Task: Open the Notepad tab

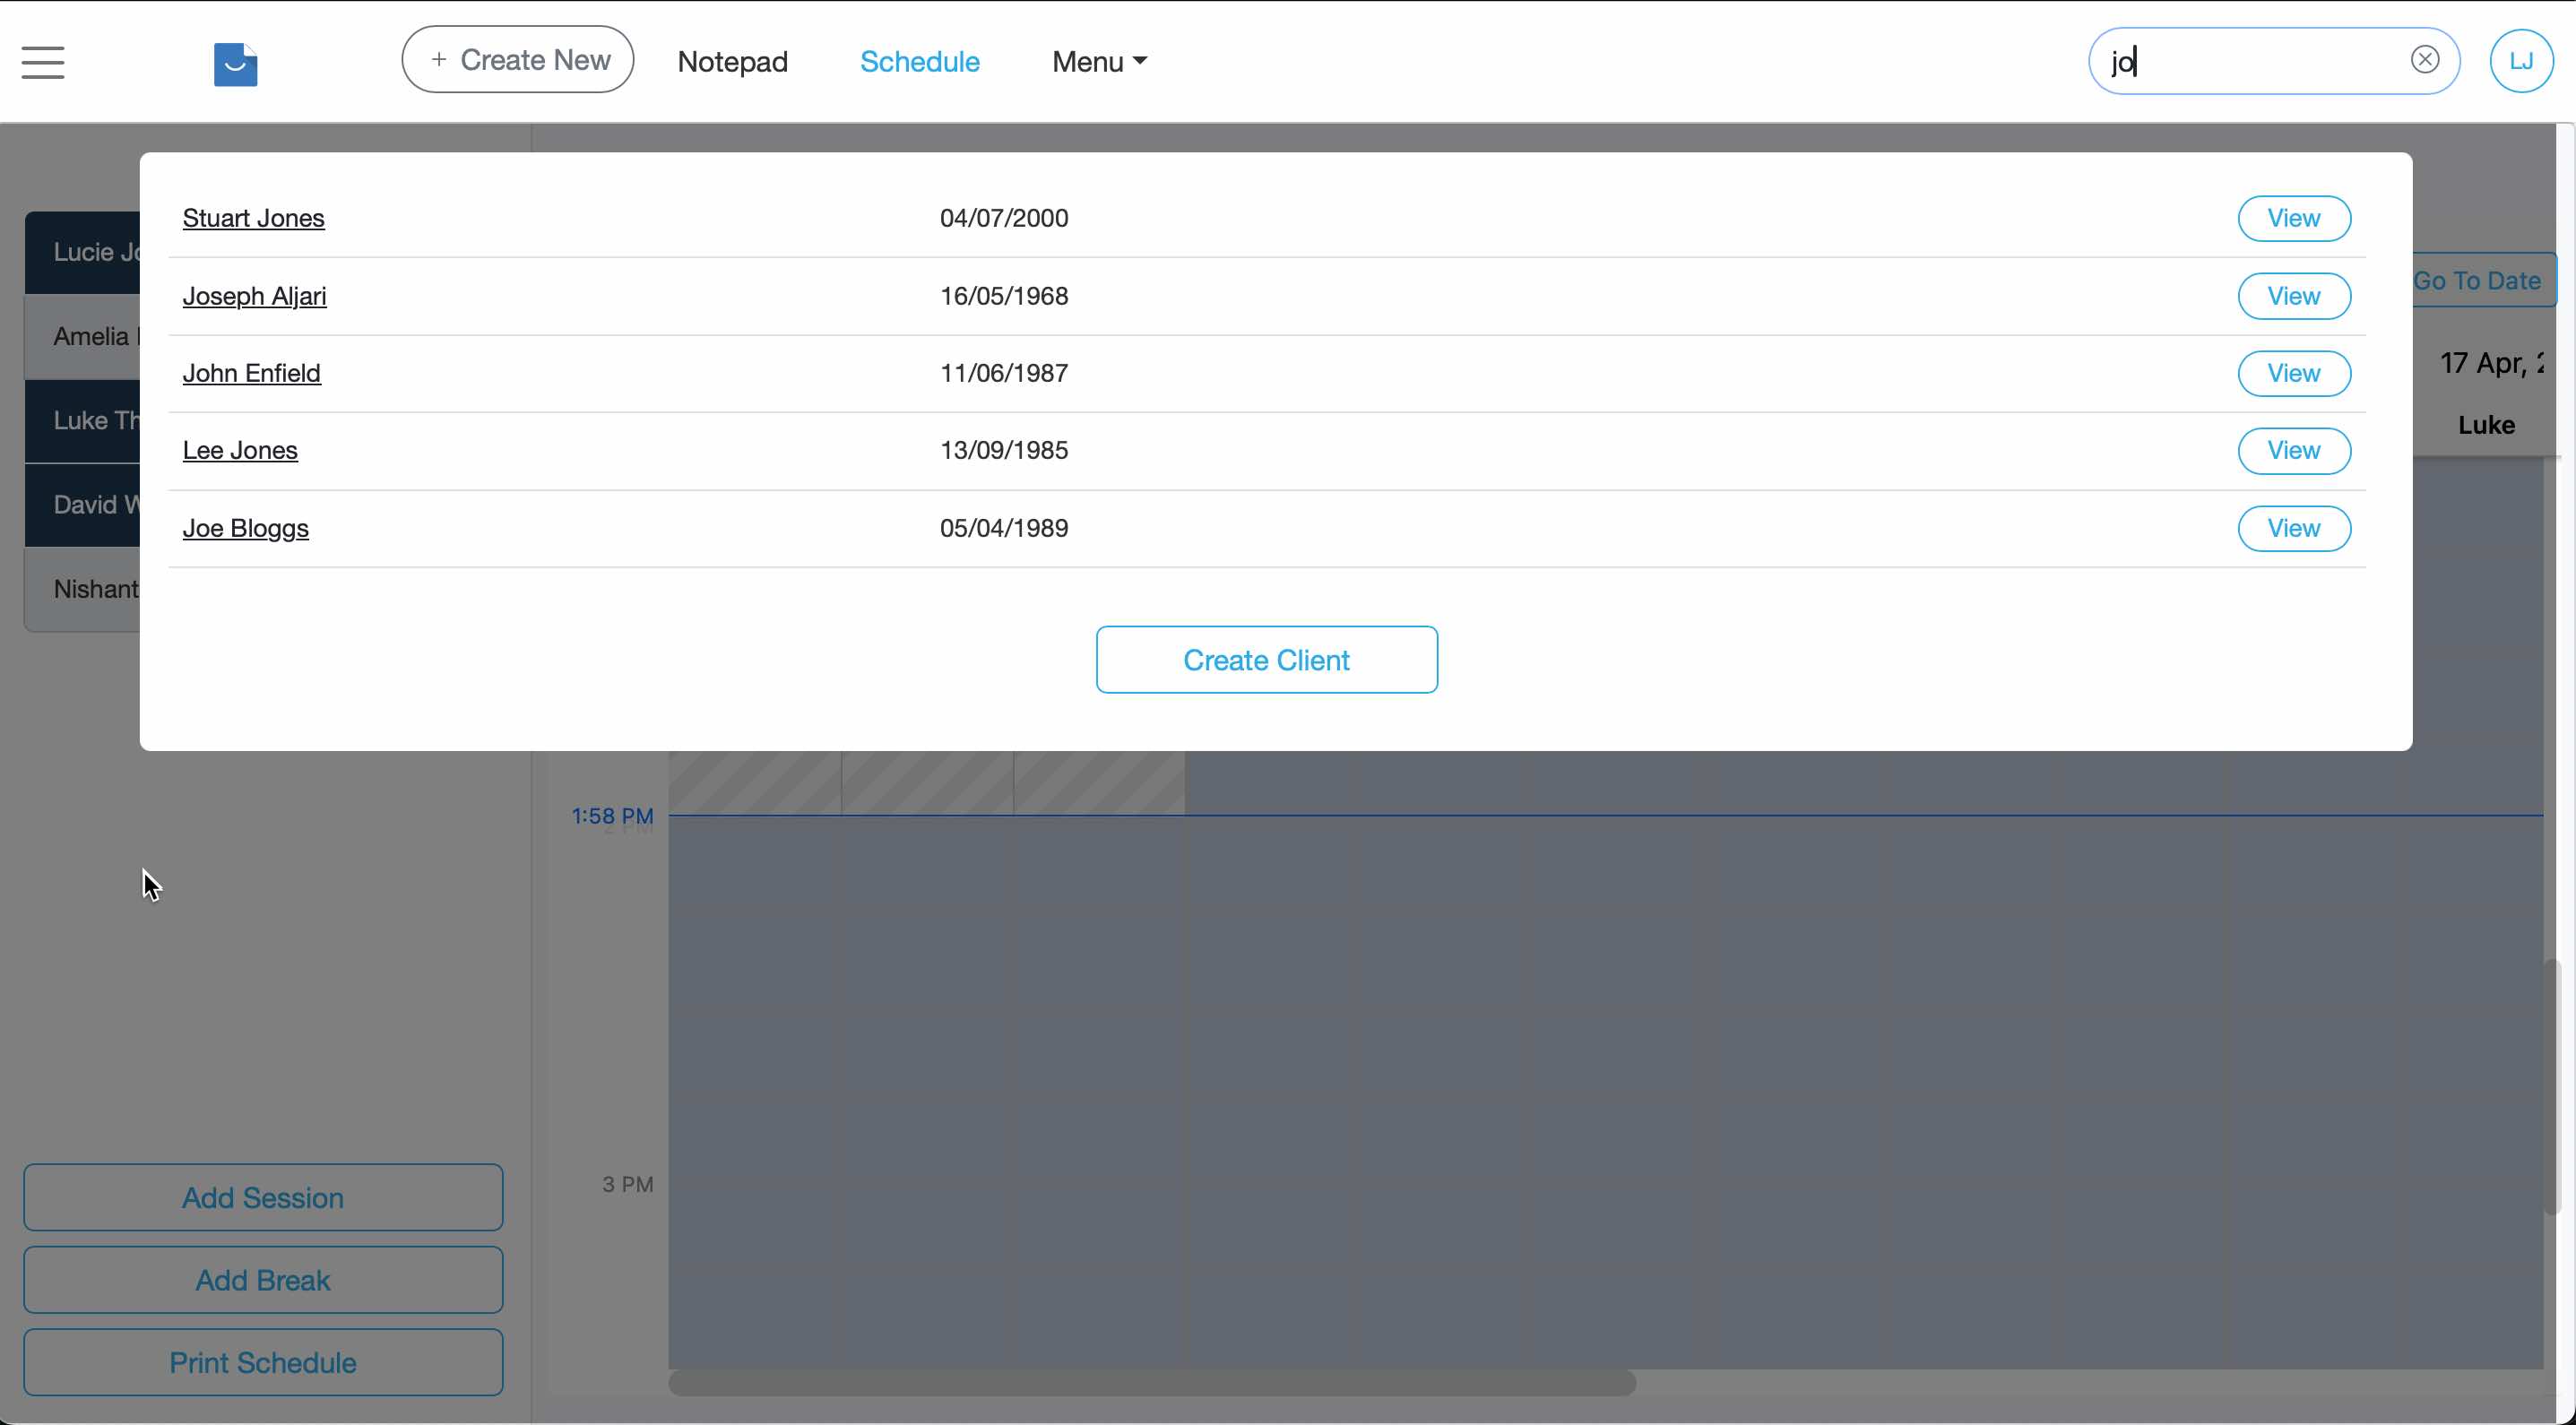Action: pyautogui.click(x=732, y=62)
